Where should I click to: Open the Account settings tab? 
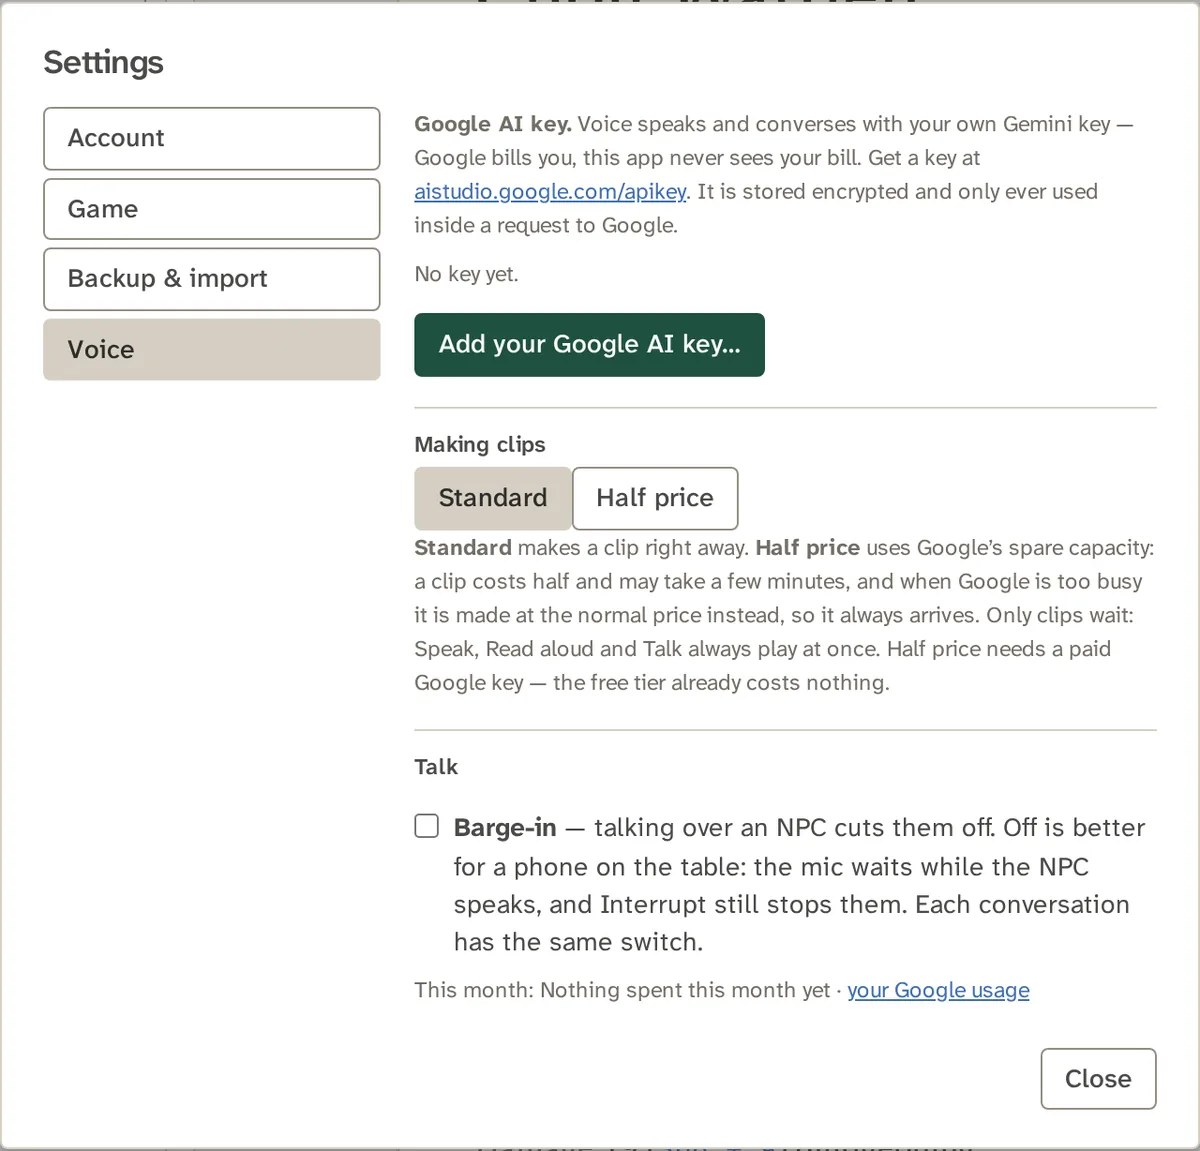tap(211, 139)
